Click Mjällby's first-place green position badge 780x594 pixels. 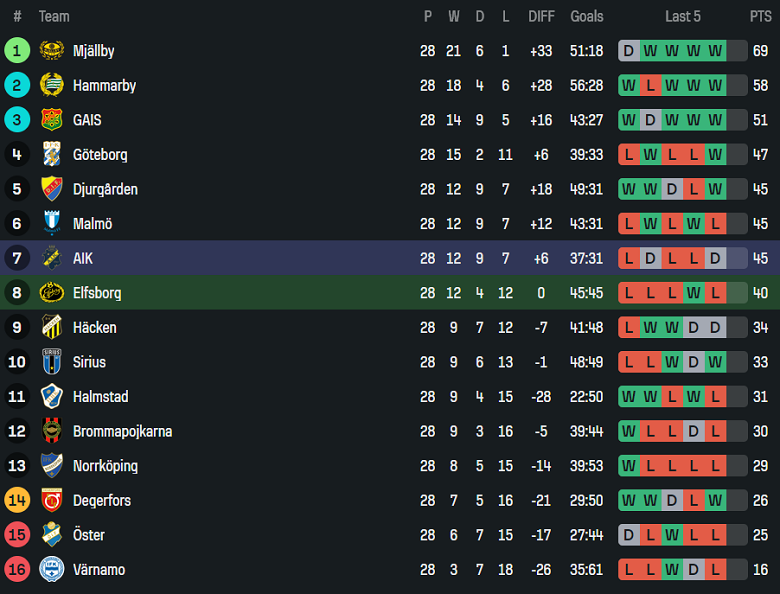[17, 51]
